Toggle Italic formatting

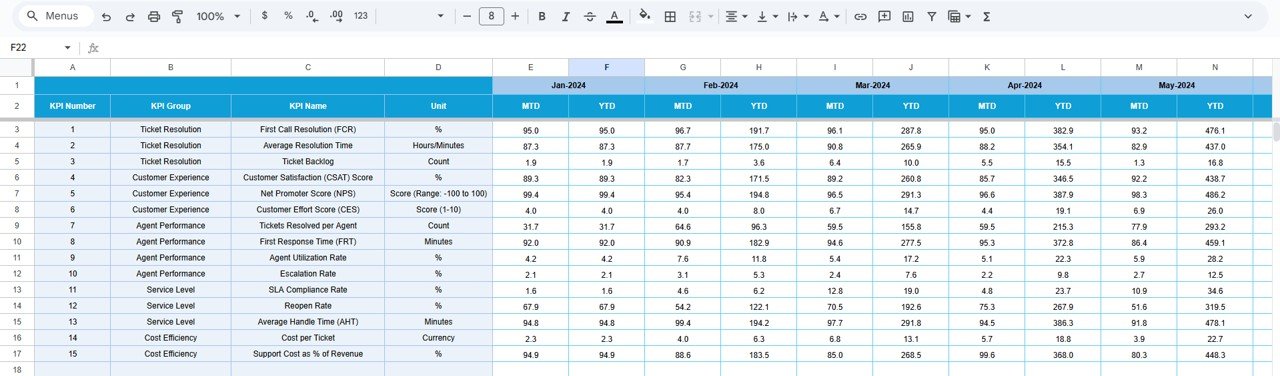566,16
